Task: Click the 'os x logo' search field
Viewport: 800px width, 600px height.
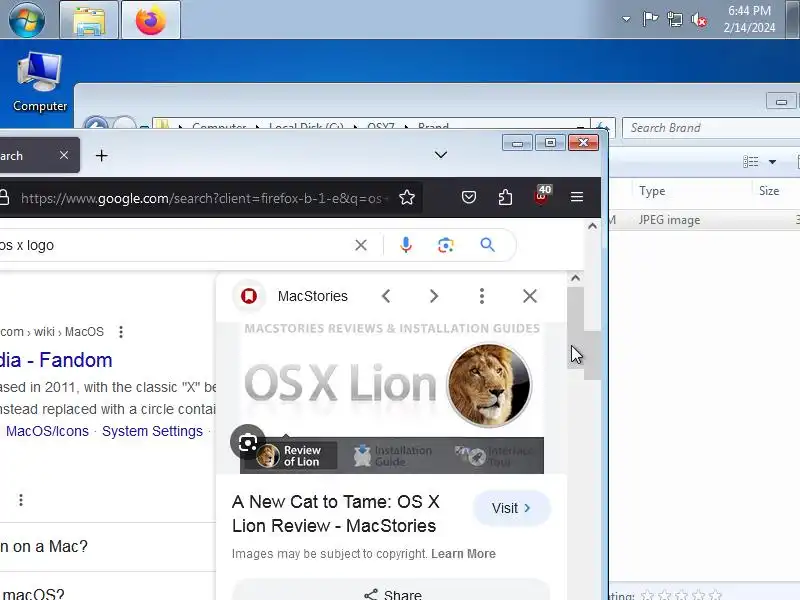Action: tap(173, 245)
